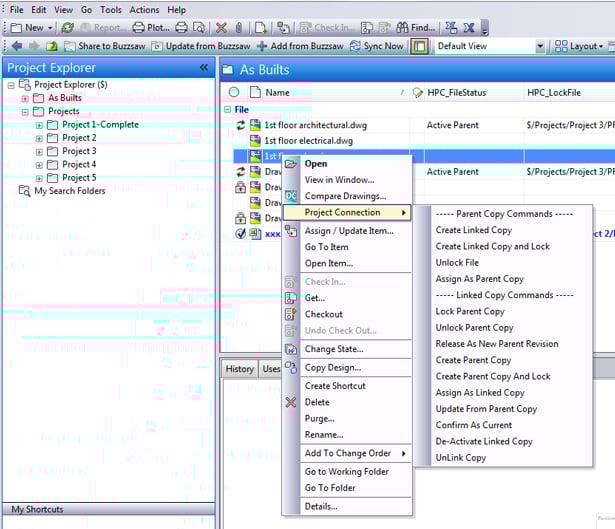The width and height of the screenshot is (615, 529).
Task: Click the Add from Buzzsaw button
Action: pyautogui.click(x=300, y=46)
